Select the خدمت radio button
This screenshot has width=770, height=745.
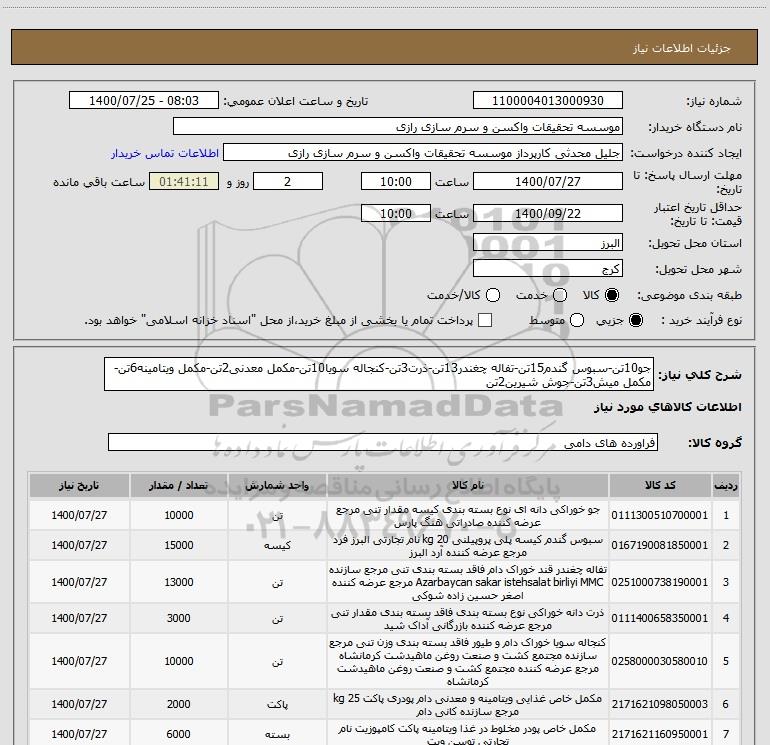click(x=560, y=295)
